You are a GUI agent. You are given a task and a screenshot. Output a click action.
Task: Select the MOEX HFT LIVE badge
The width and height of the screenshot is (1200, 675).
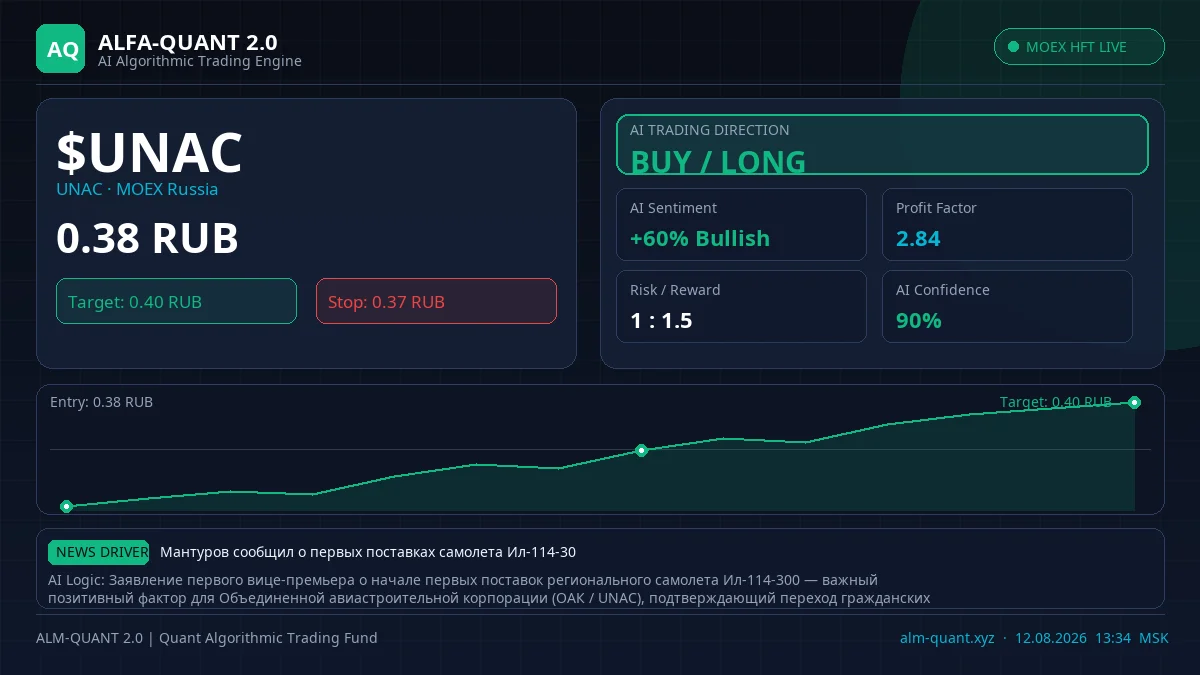tap(1079, 47)
